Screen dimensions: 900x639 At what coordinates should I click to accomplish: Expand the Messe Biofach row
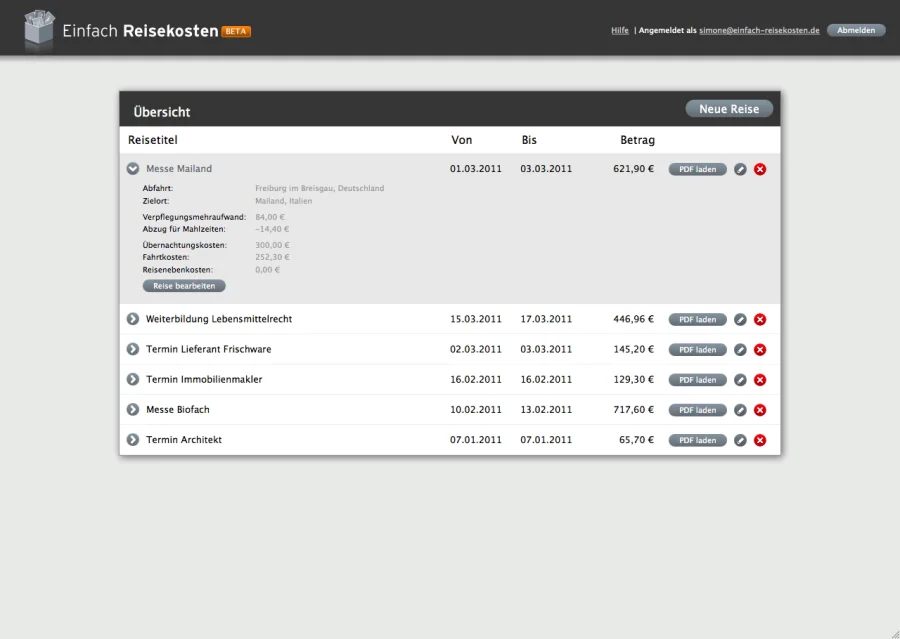(x=133, y=410)
